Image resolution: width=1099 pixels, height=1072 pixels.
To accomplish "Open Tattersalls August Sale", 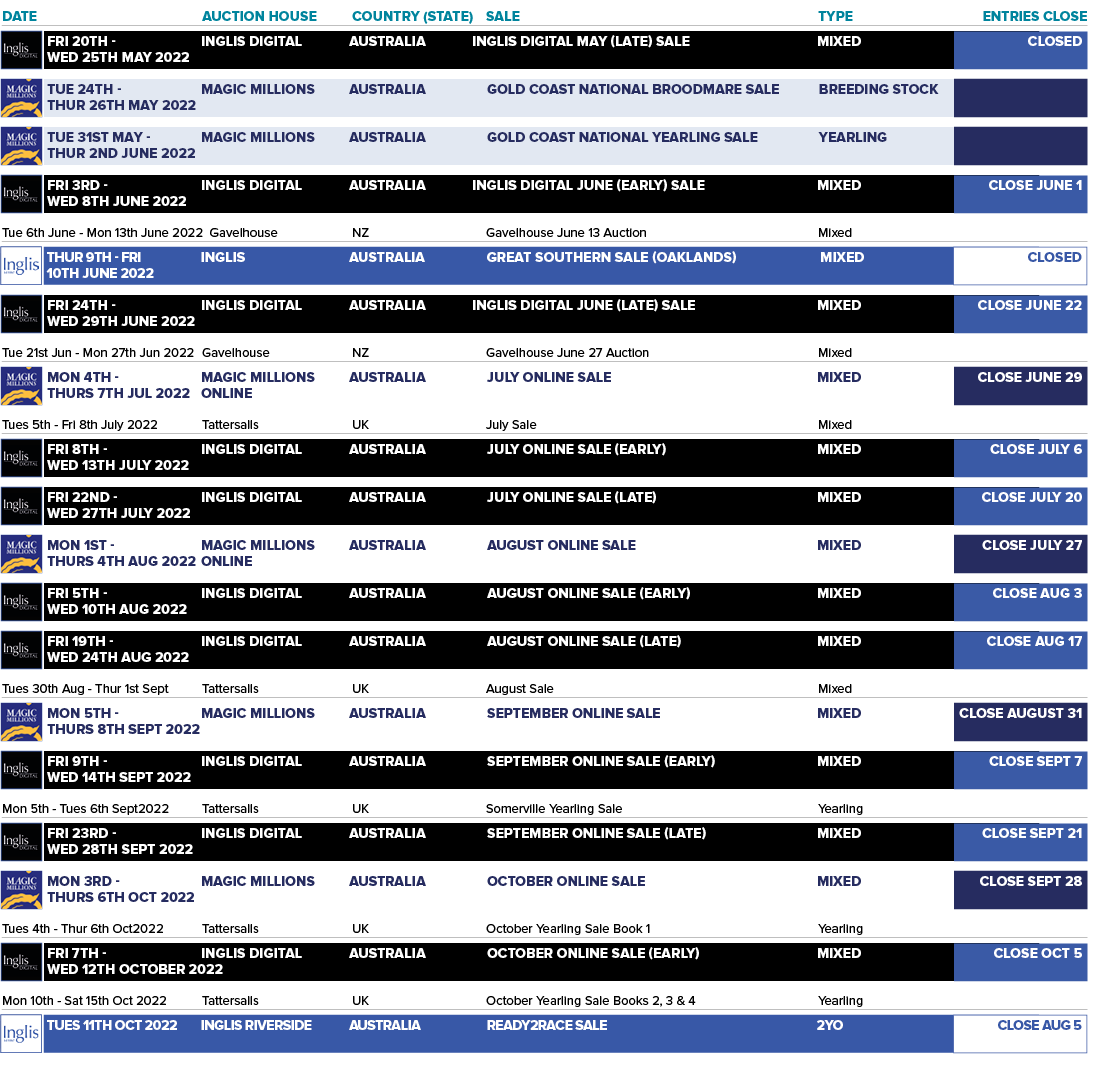I will pyautogui.click(x=519, y=688).
